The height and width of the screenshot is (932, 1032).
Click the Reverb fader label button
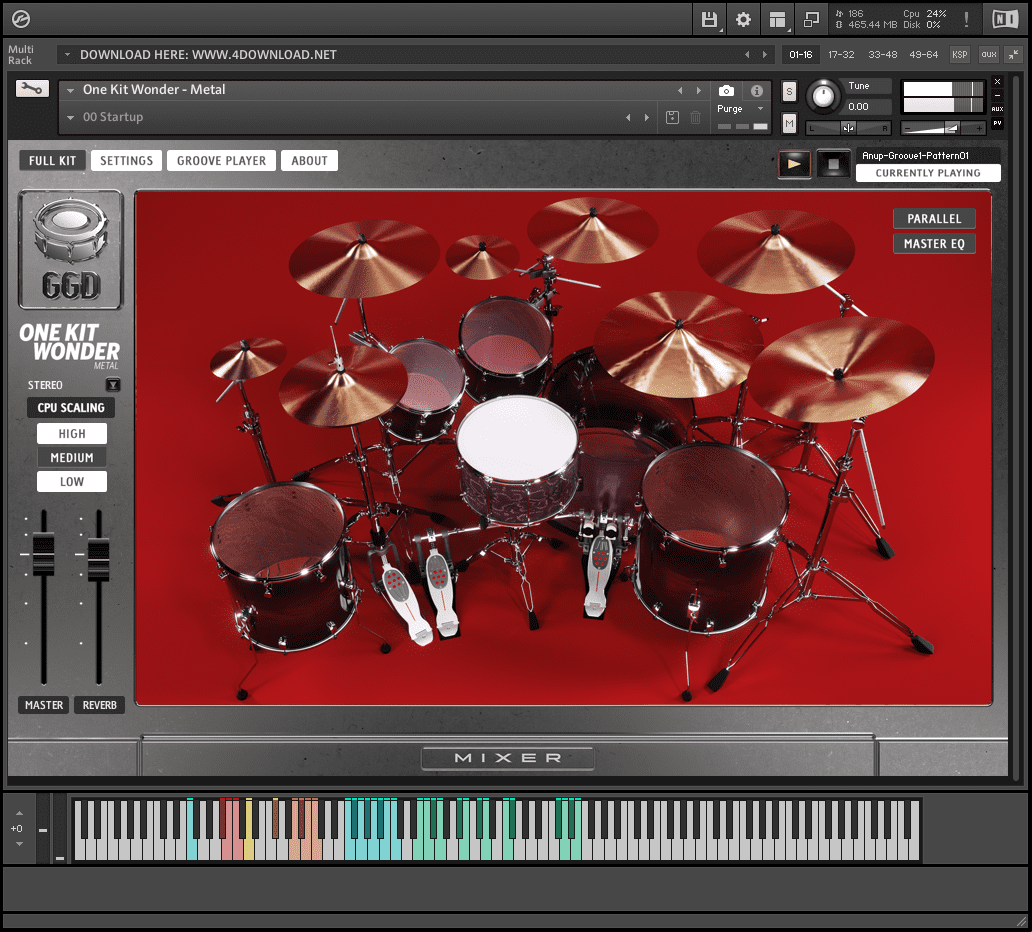[x=99, y=705]
